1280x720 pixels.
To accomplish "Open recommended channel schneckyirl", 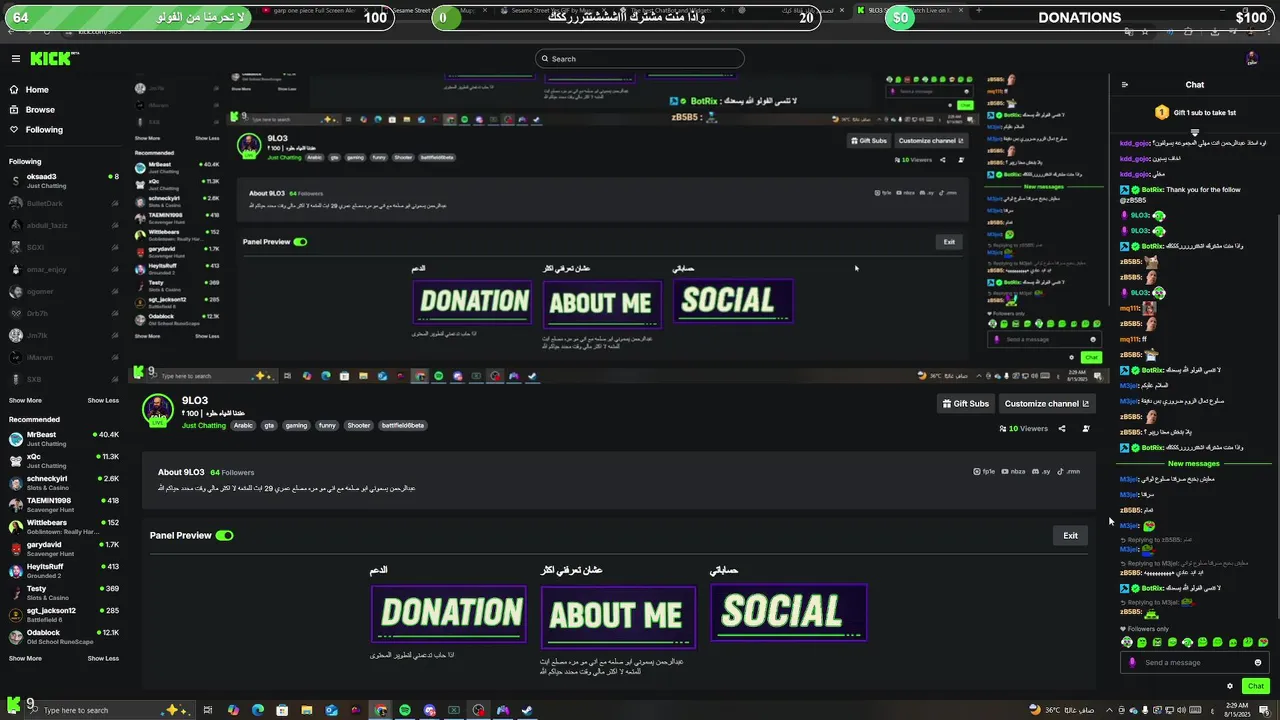I will pos(64,483).
